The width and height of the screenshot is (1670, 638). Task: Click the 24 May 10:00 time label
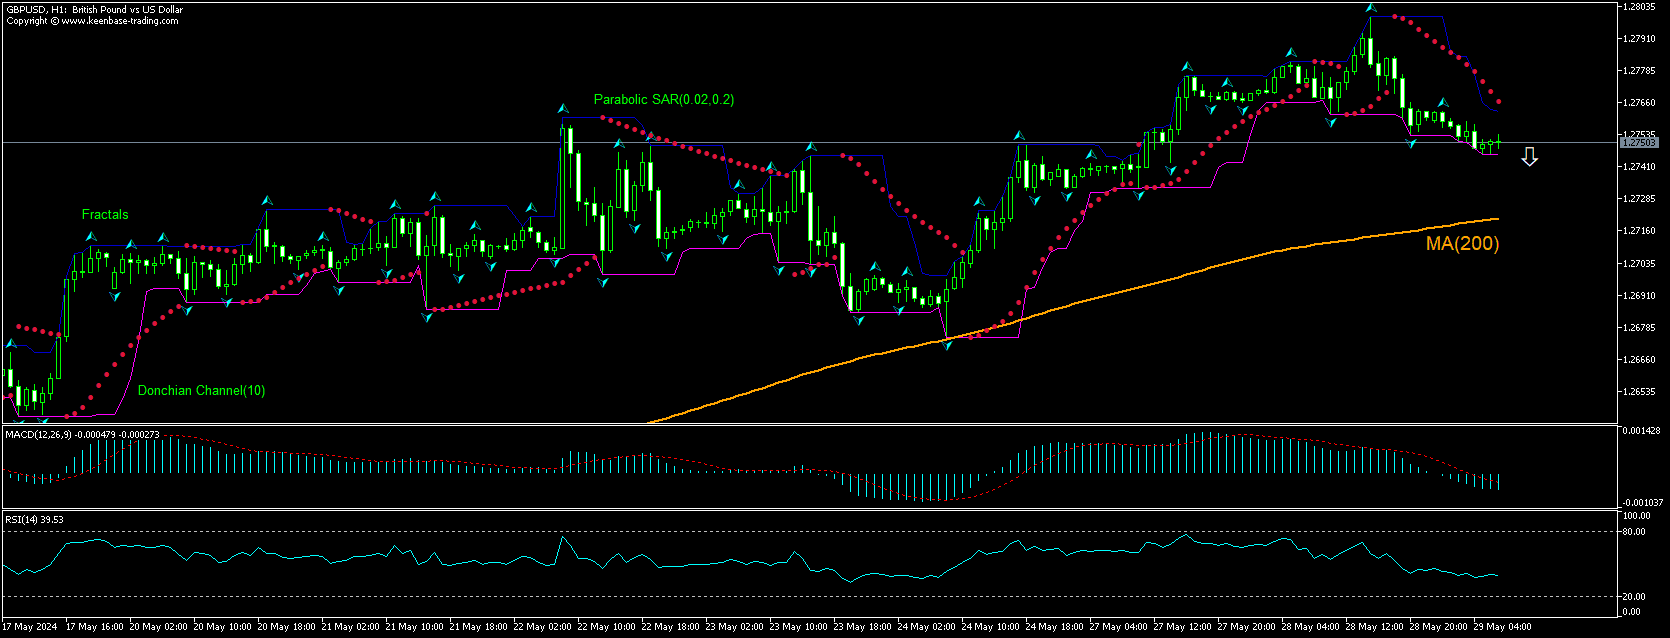coord(991,627)
